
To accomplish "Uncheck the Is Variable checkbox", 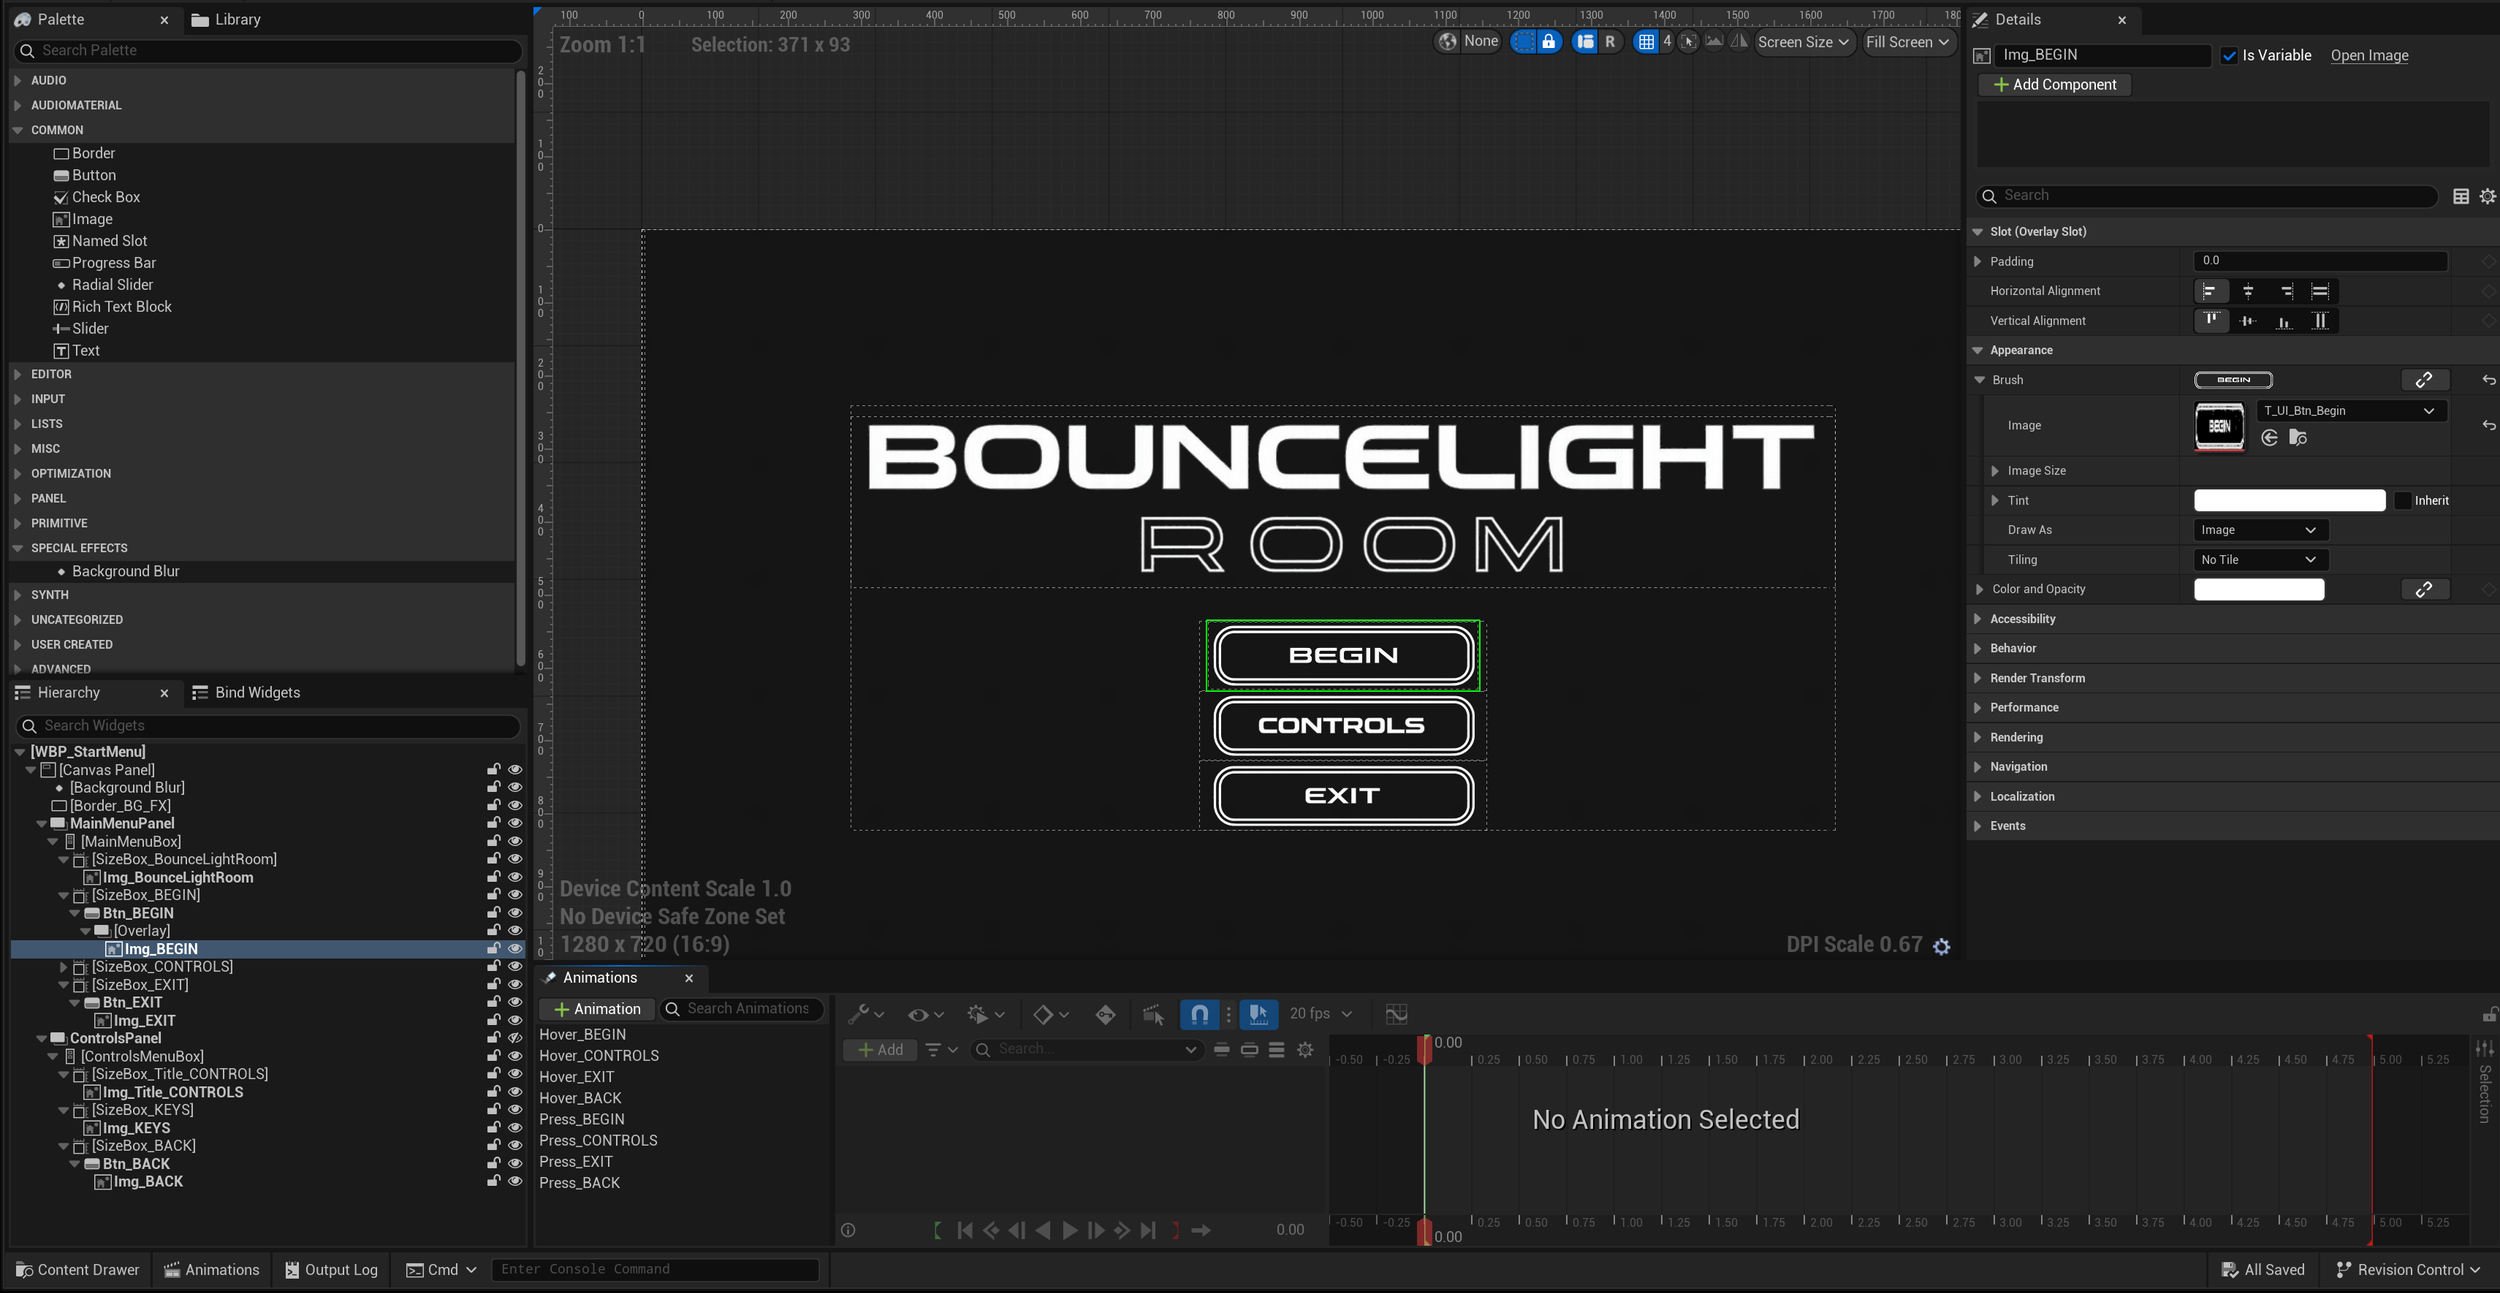I will pyautogui.click(x=2229, y=56).
